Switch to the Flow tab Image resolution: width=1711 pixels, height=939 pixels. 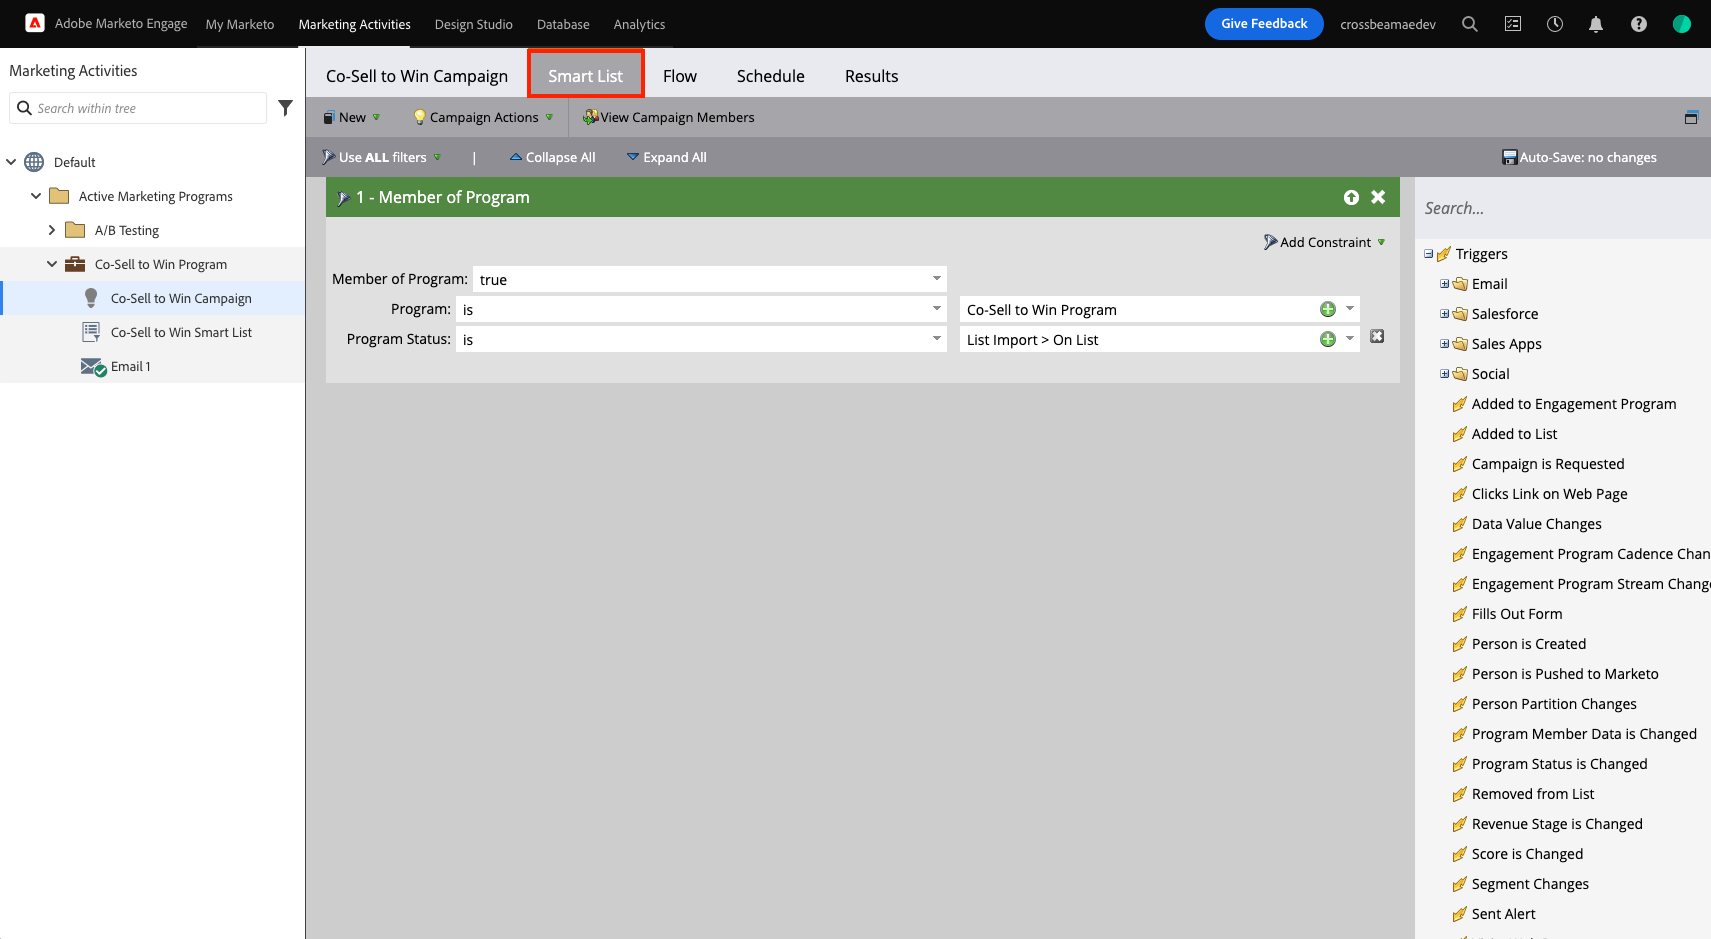tap(679, 76)
